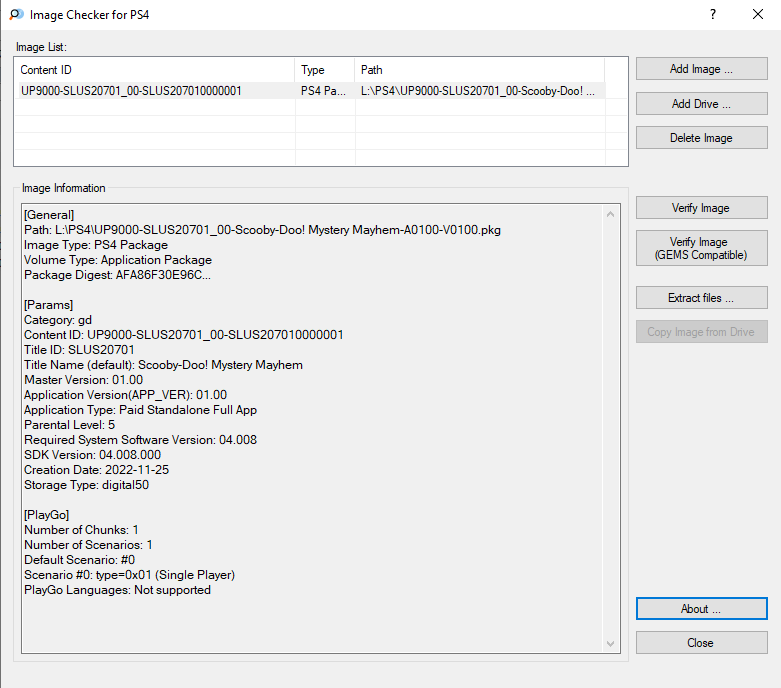Click 'Number of Scenarios: 1' line
781x688 pixels.
[x=88, y=545]
